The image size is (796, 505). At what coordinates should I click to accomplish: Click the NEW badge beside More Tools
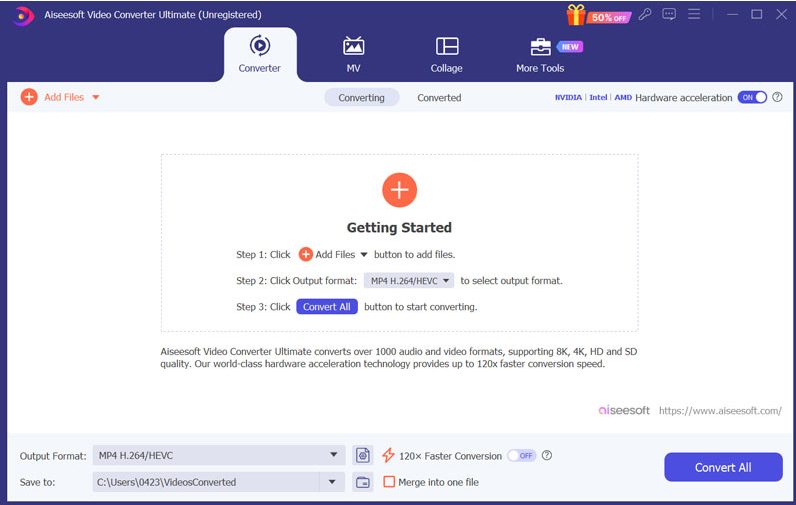(x=570, y=47)
